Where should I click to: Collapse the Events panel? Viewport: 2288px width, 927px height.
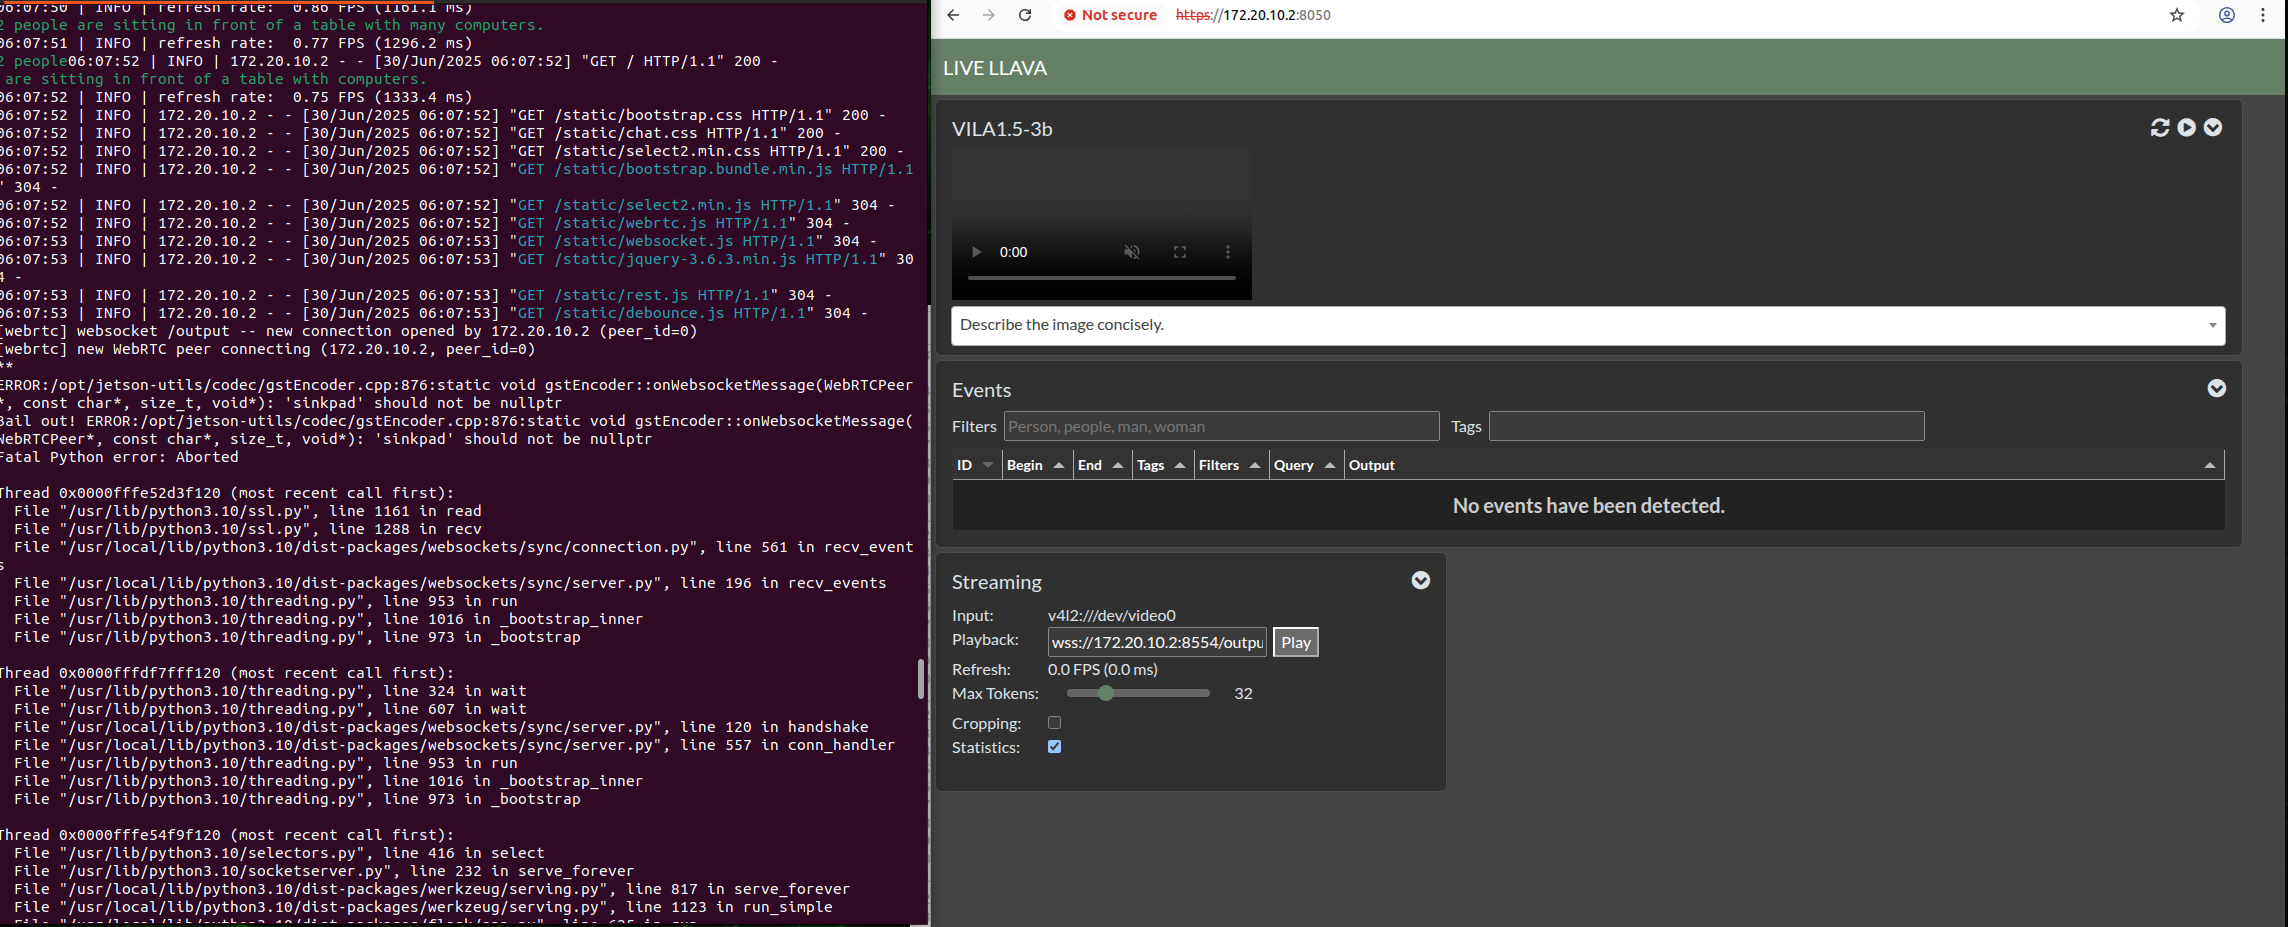pyautogui.click(x=2217, y=389)
